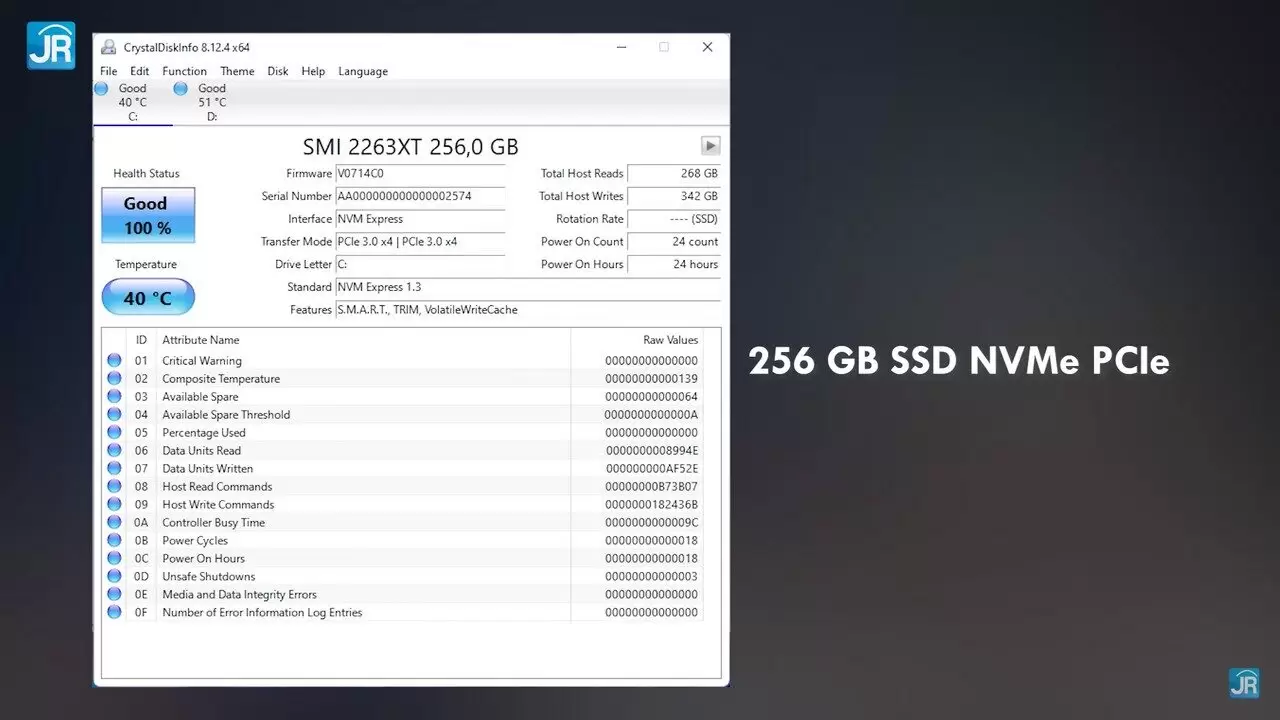Click the C: drive status orb
This screenshot has width=1280, height=720.
coord(101,89)
